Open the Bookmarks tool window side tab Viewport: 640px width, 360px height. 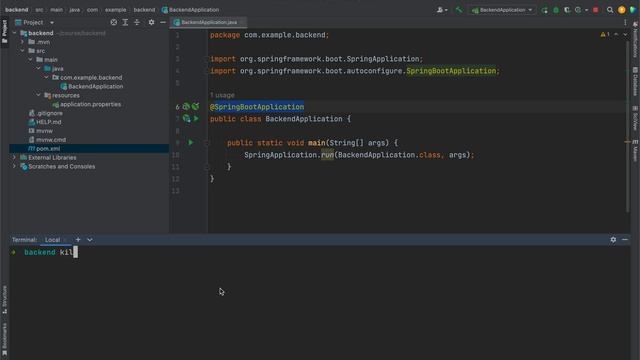[x=4, y=339]
